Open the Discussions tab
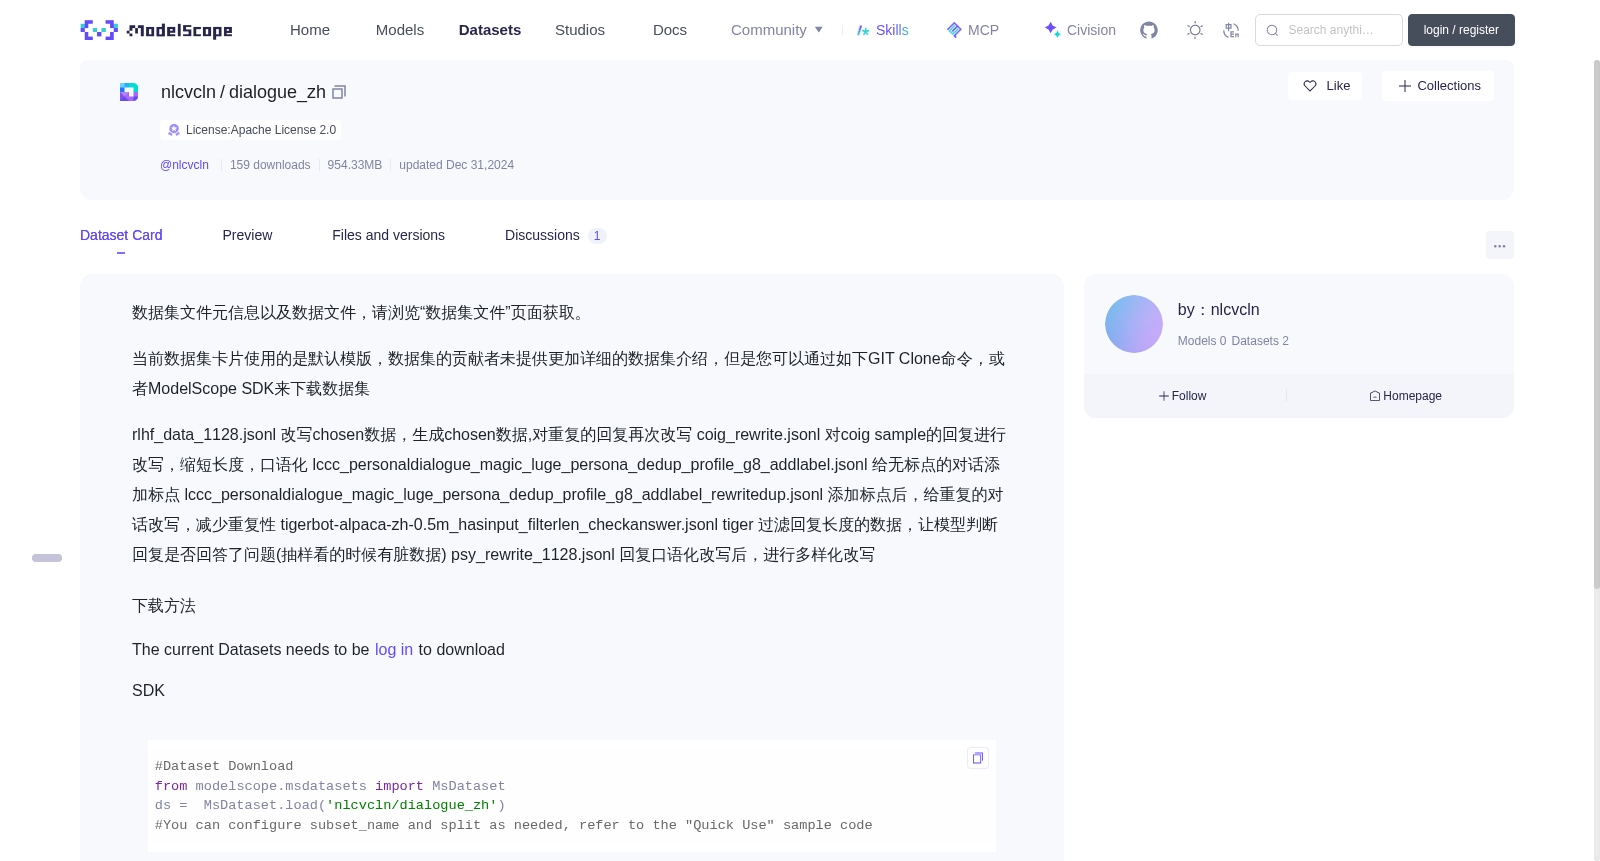This screenshot has width=1600, height=861. click(555, 235)
